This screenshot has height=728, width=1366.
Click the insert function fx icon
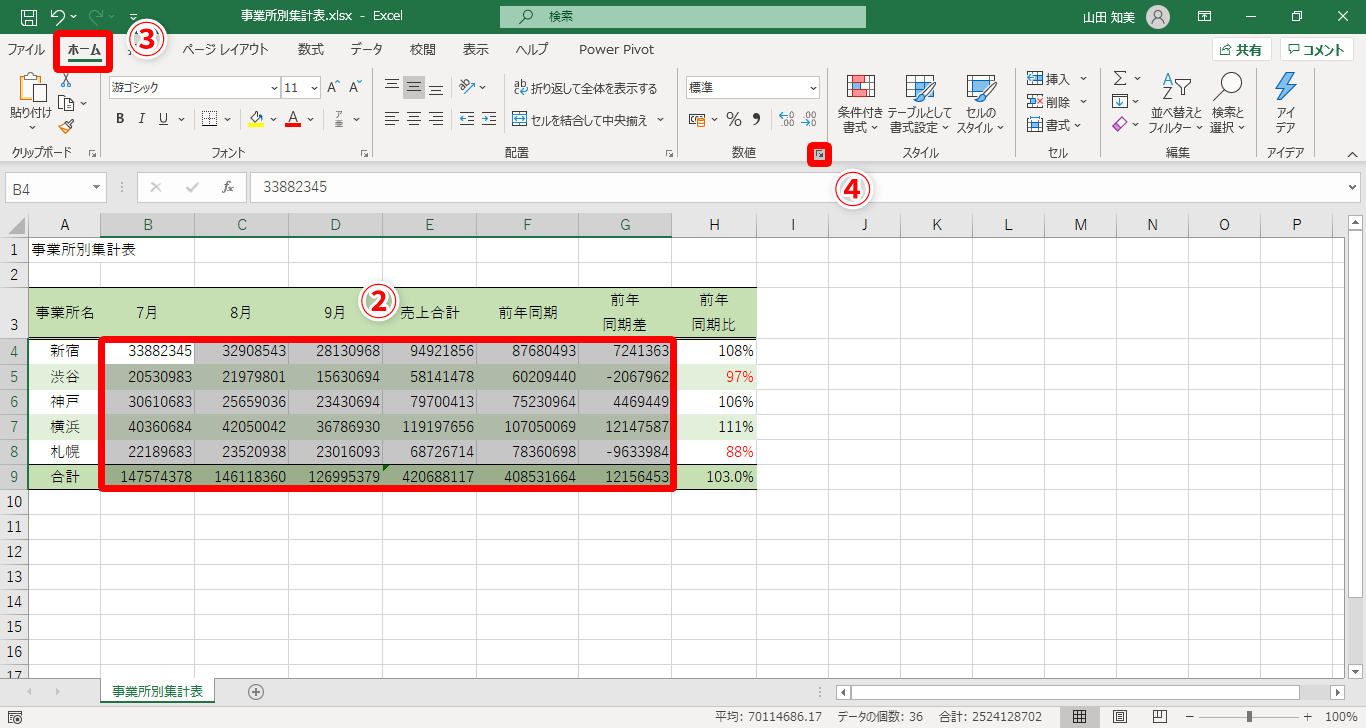pos(228,187)
